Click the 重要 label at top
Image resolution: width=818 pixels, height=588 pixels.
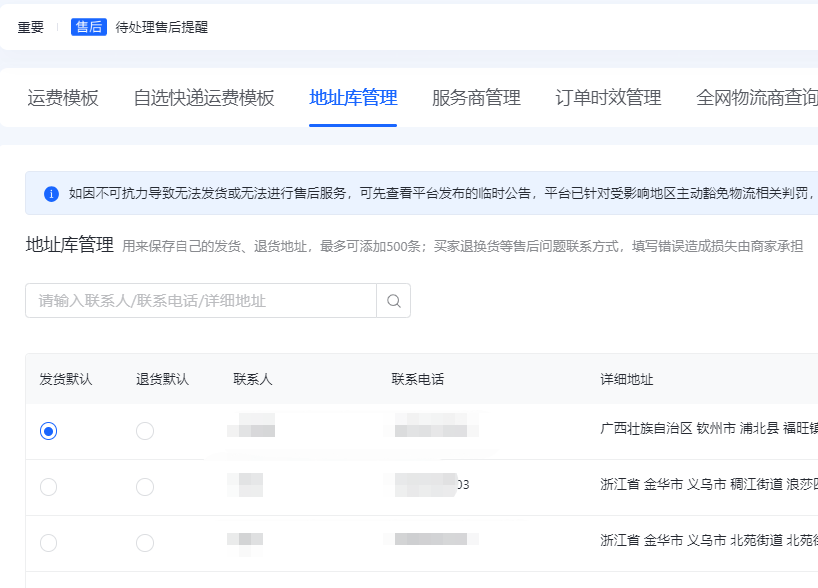31,27
